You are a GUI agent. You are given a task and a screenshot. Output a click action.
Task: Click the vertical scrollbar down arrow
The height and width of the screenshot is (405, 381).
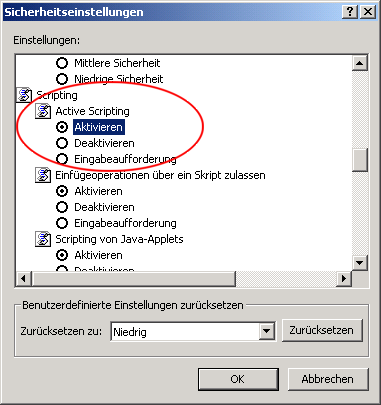360,263
